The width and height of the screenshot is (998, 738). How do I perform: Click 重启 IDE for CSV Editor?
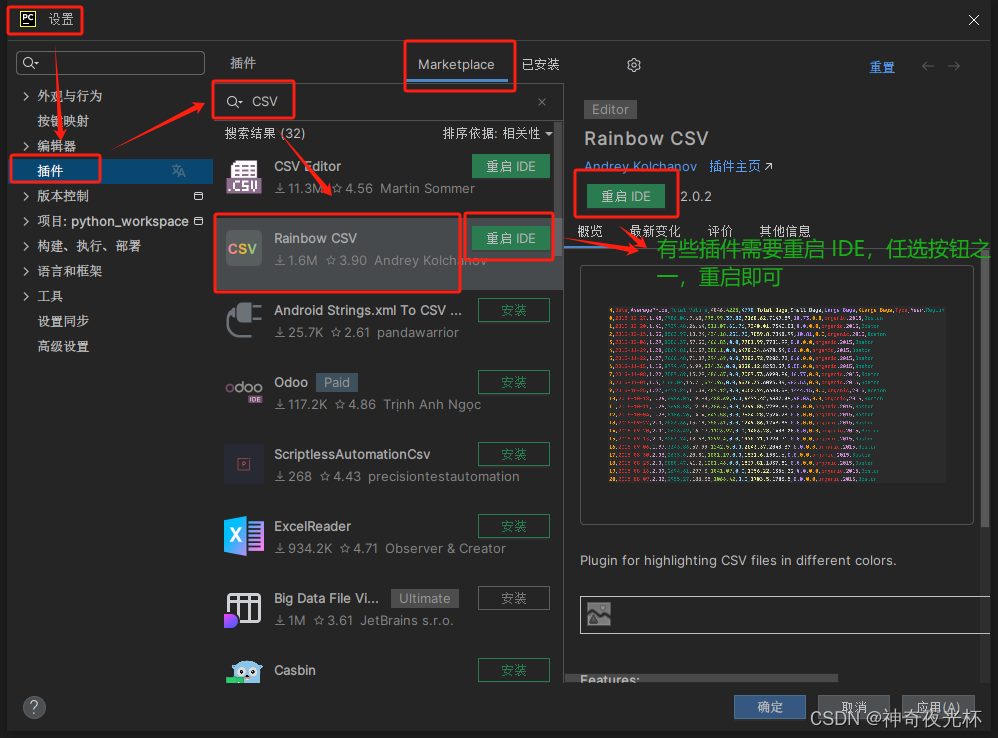(510, 167)
